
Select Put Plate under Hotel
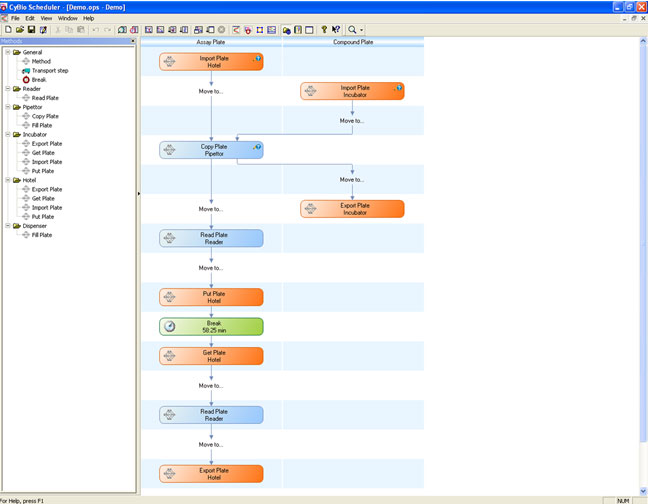click(43, 217)
